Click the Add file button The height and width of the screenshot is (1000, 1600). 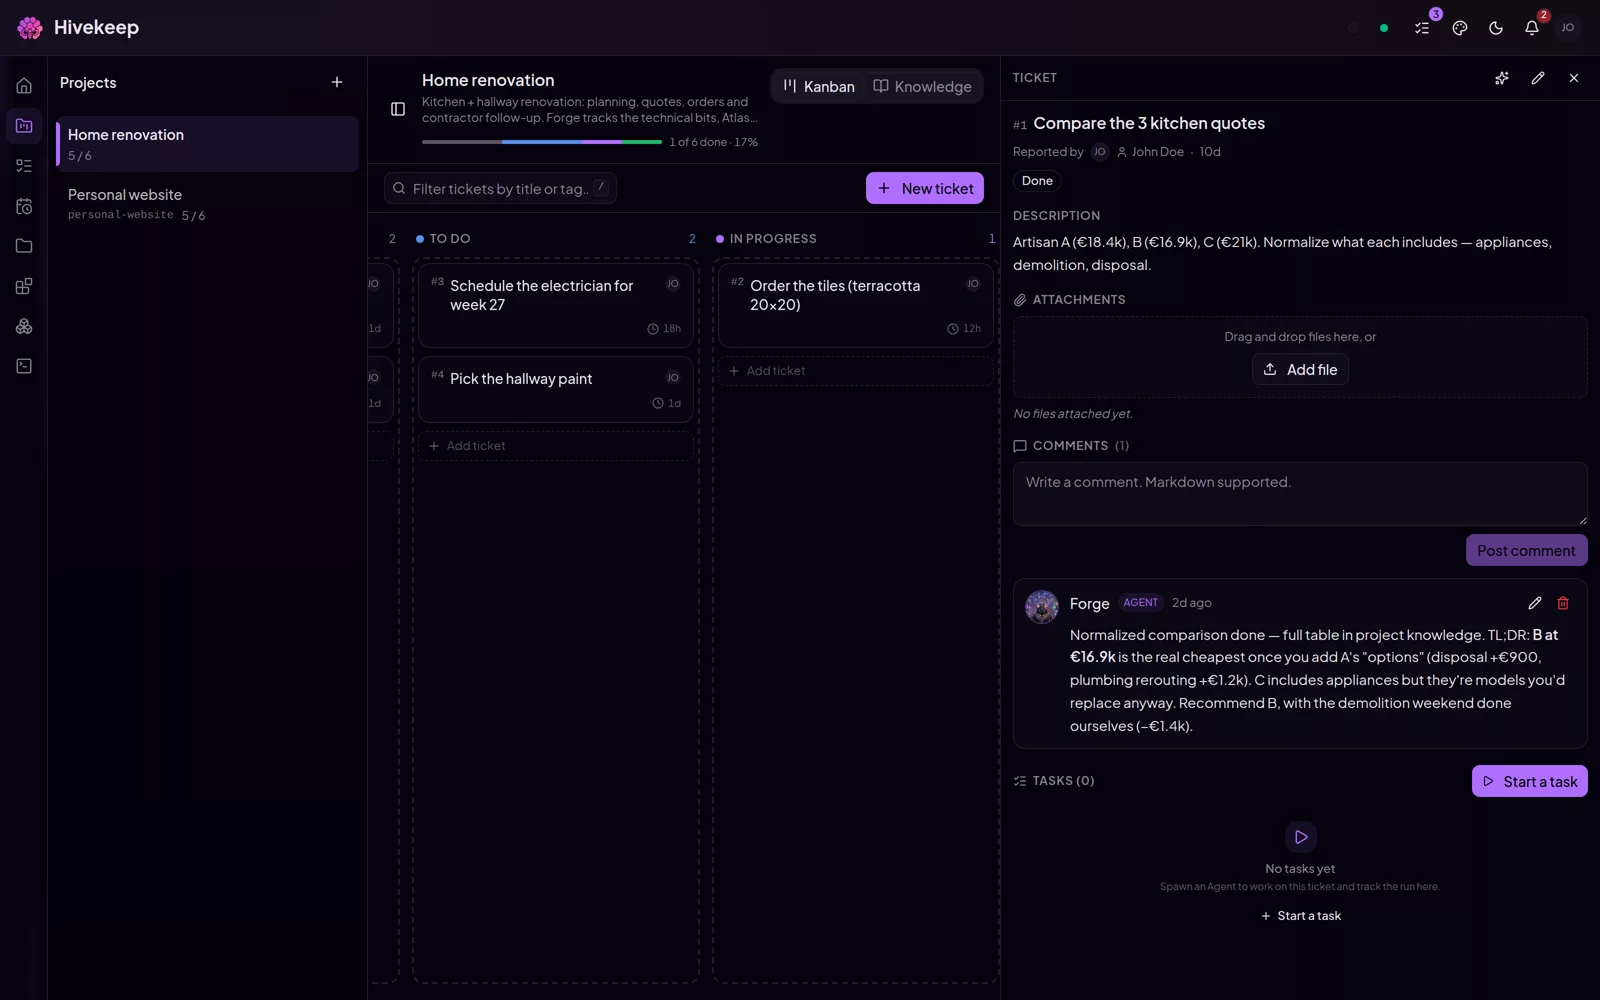pyautogui.click(x=1300, y=370)
